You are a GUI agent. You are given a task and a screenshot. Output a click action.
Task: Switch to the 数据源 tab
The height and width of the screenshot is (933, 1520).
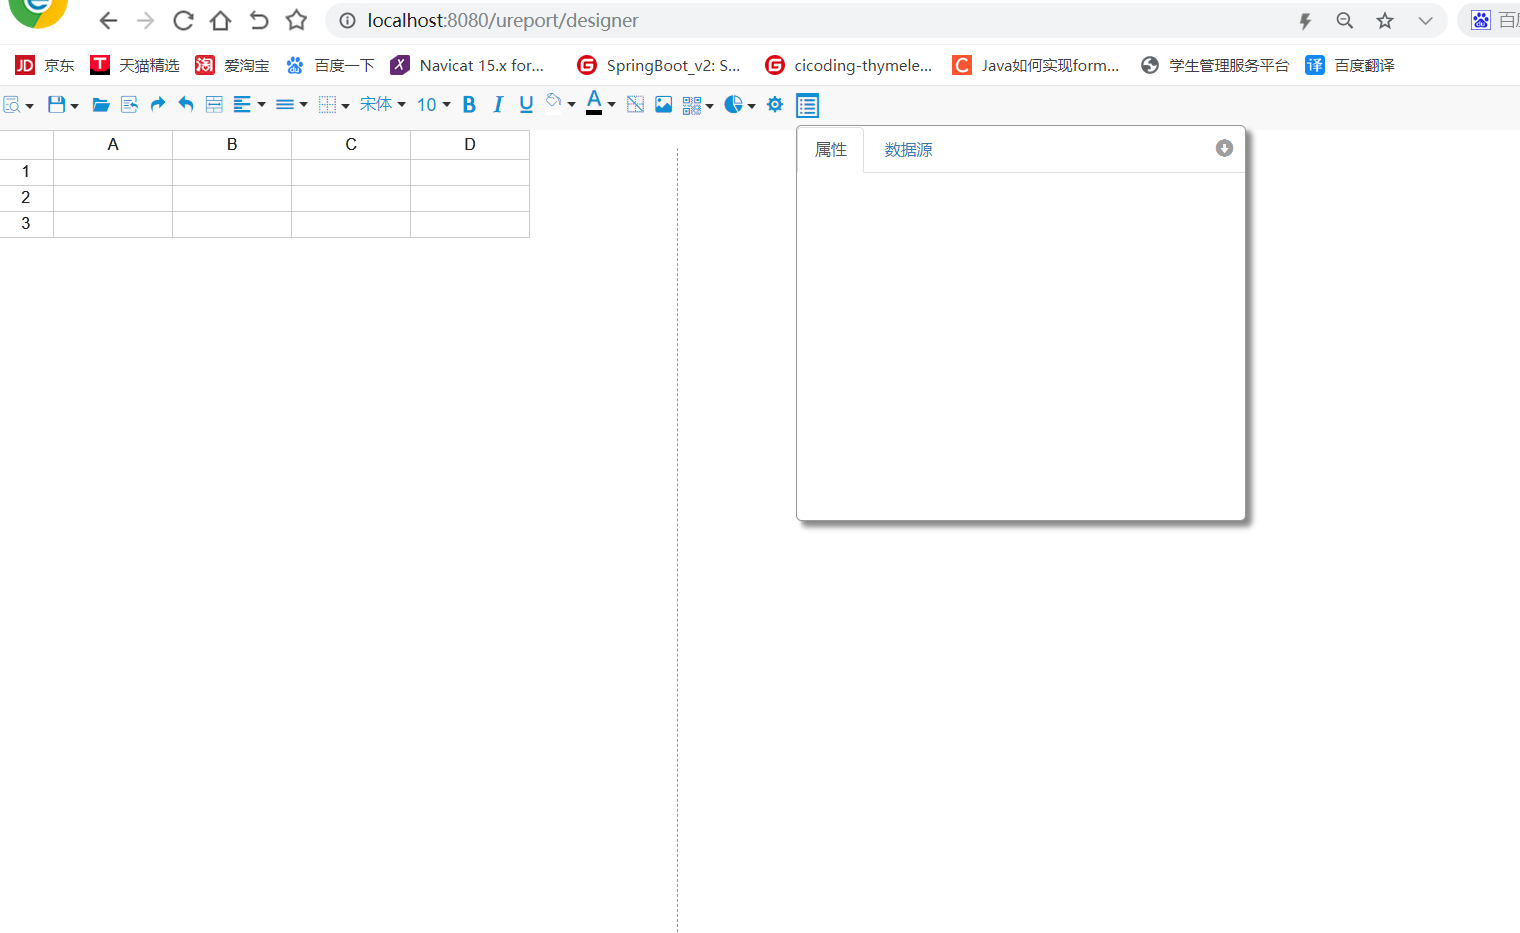[907, 149]
